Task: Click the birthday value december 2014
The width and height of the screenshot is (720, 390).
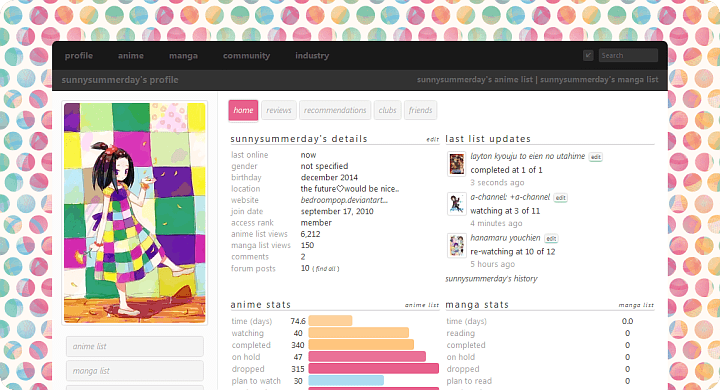Action: [329, 177]
